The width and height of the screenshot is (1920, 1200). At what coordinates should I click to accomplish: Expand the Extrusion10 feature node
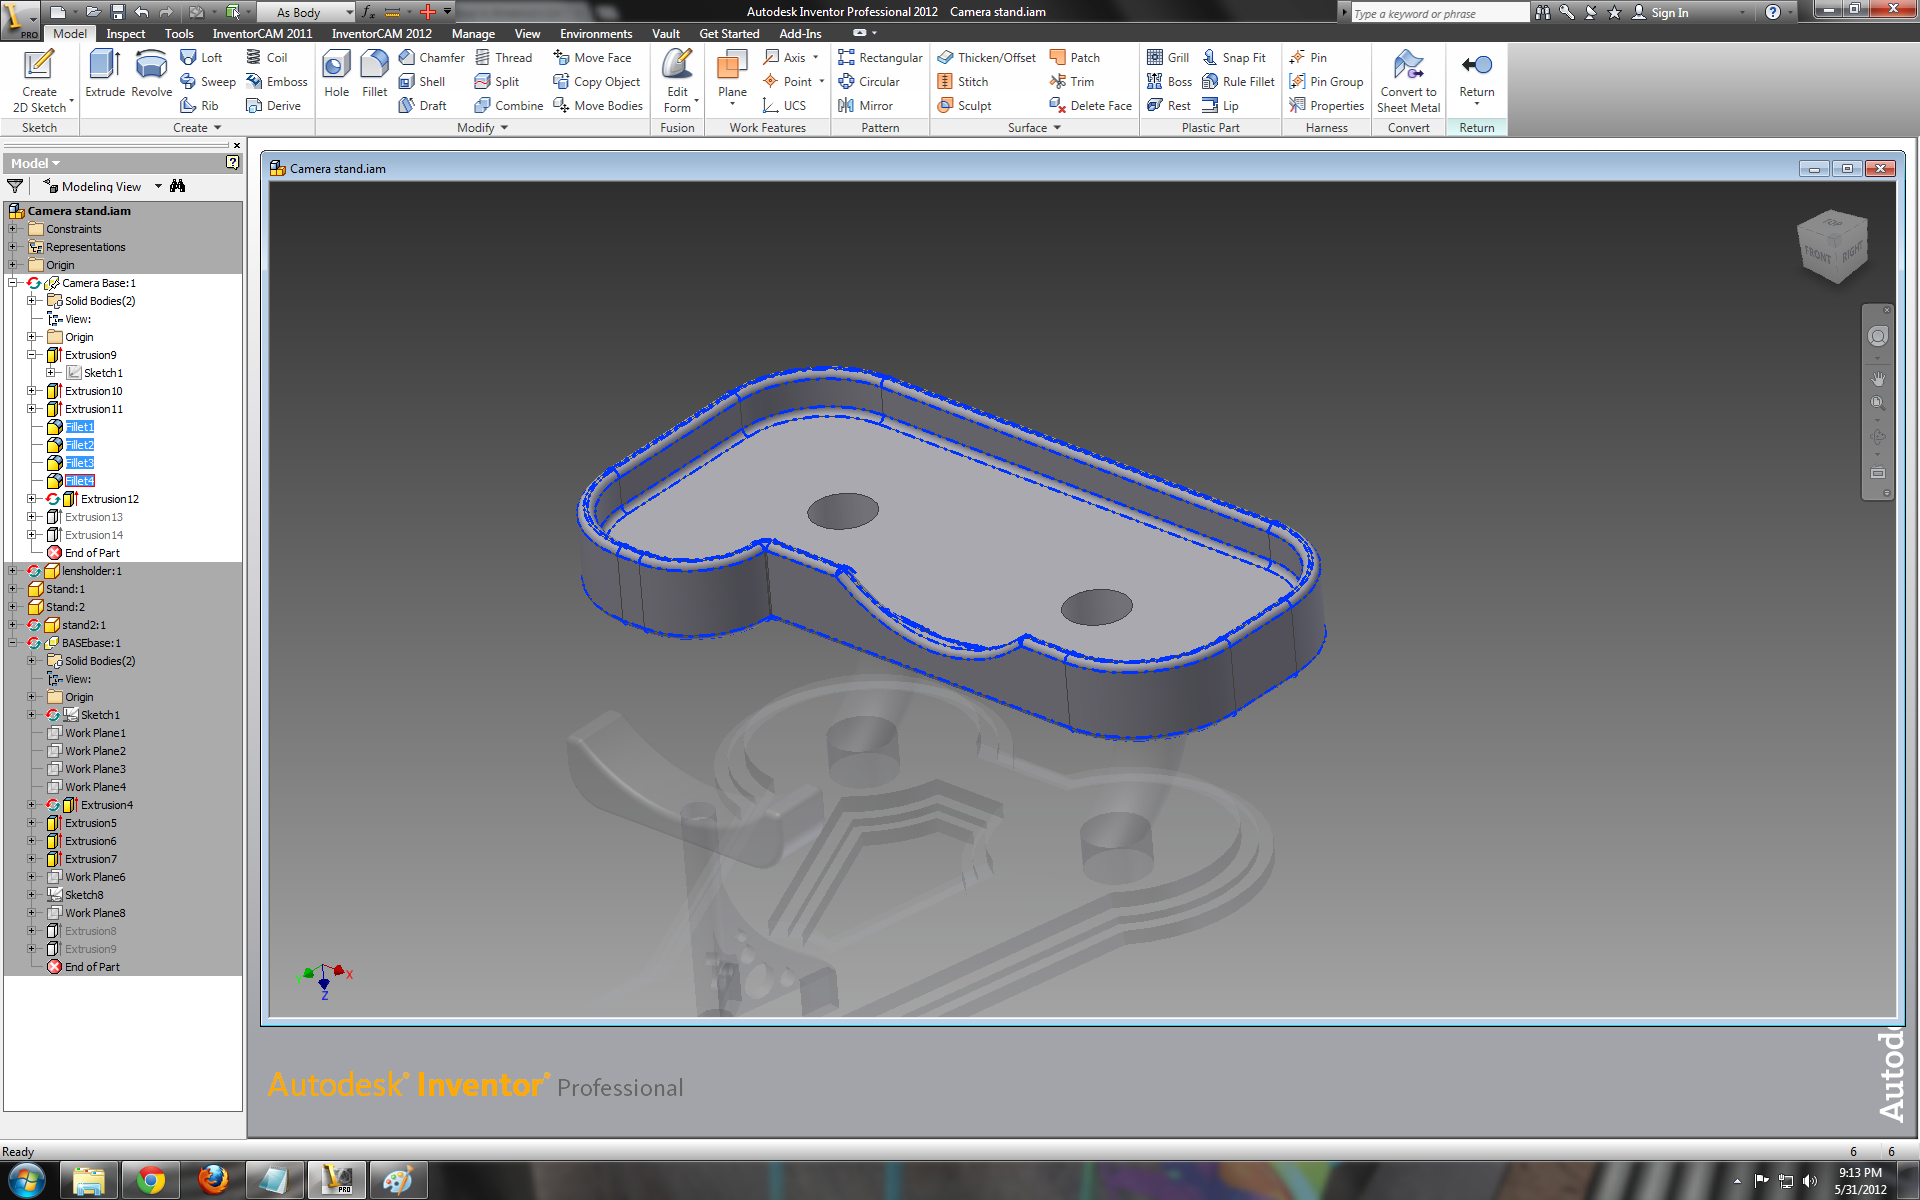coord(31,391)
